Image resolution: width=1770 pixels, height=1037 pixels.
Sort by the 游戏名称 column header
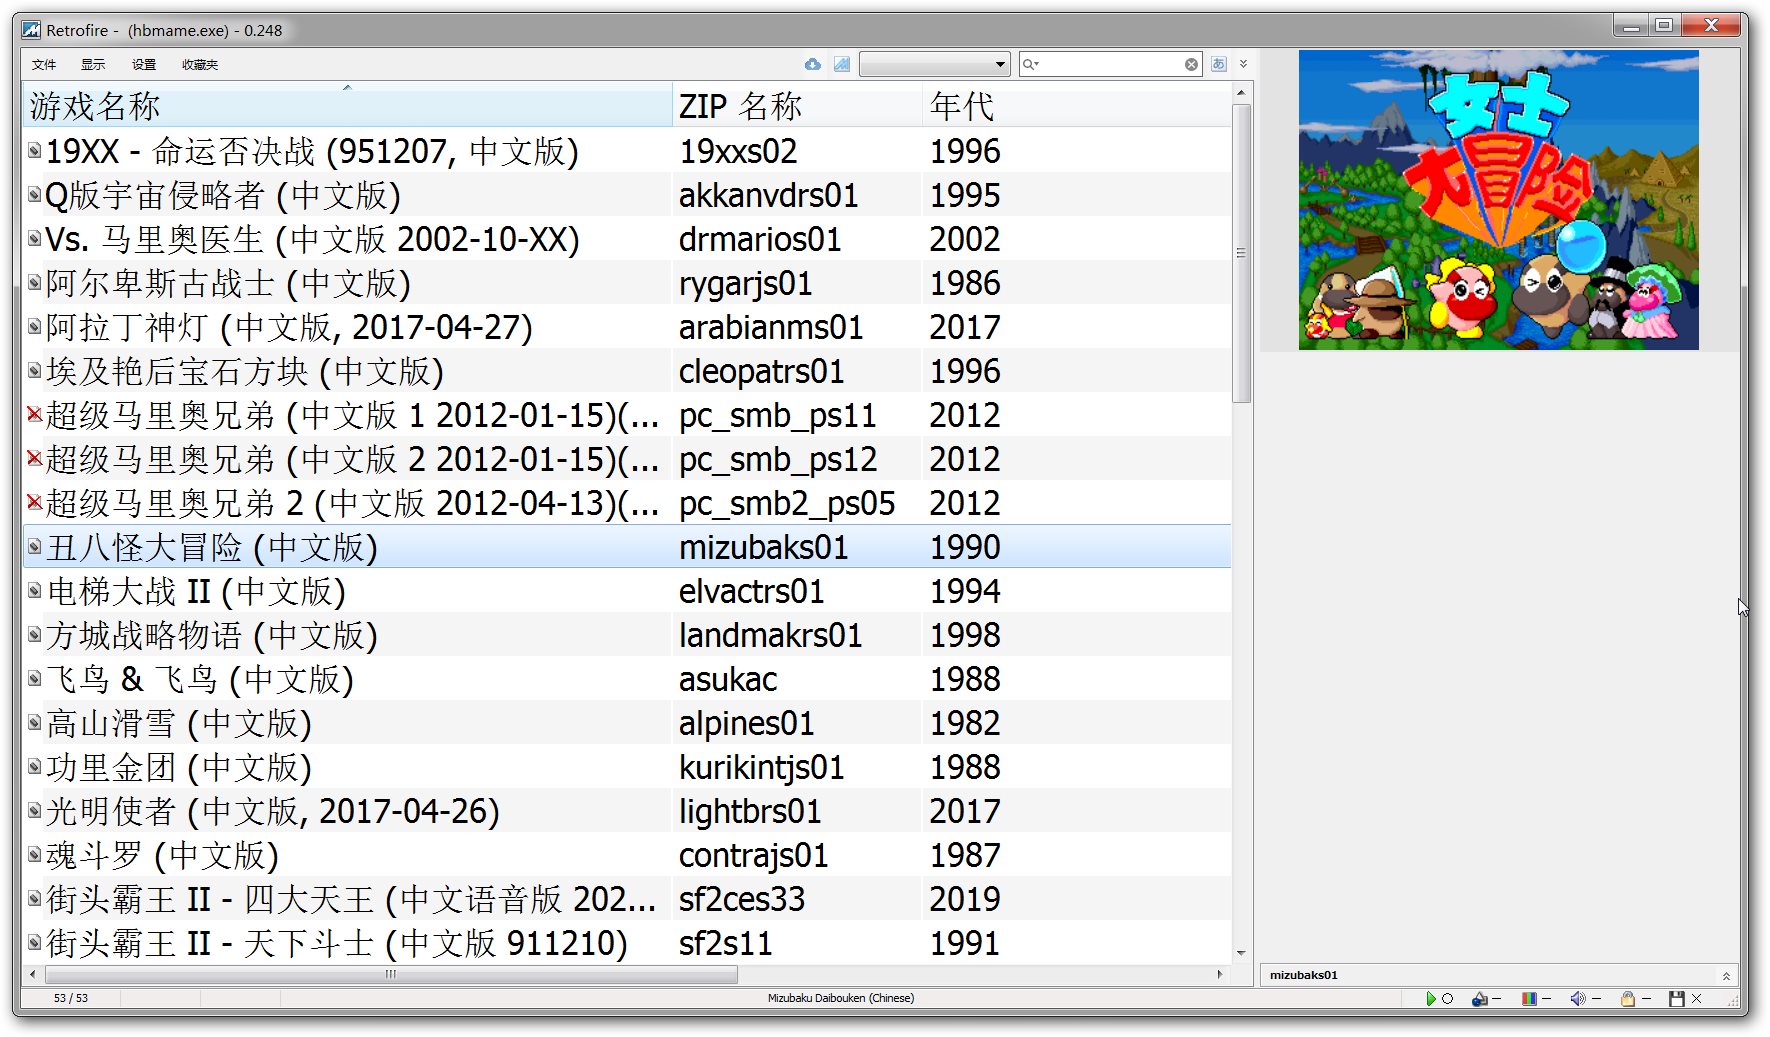click(x=347, y=106)
